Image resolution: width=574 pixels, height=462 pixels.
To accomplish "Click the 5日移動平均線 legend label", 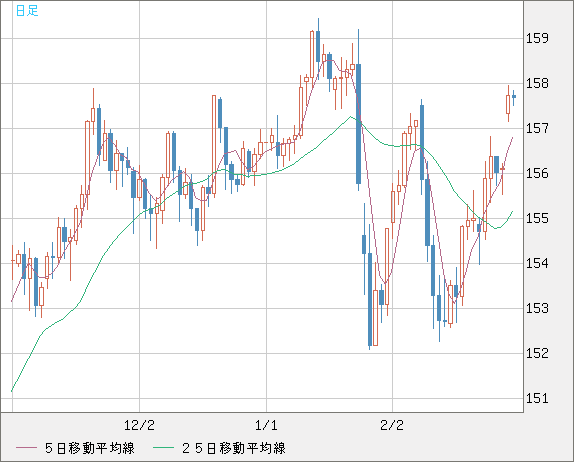I will pyautogui.click(x=90, y=448).
